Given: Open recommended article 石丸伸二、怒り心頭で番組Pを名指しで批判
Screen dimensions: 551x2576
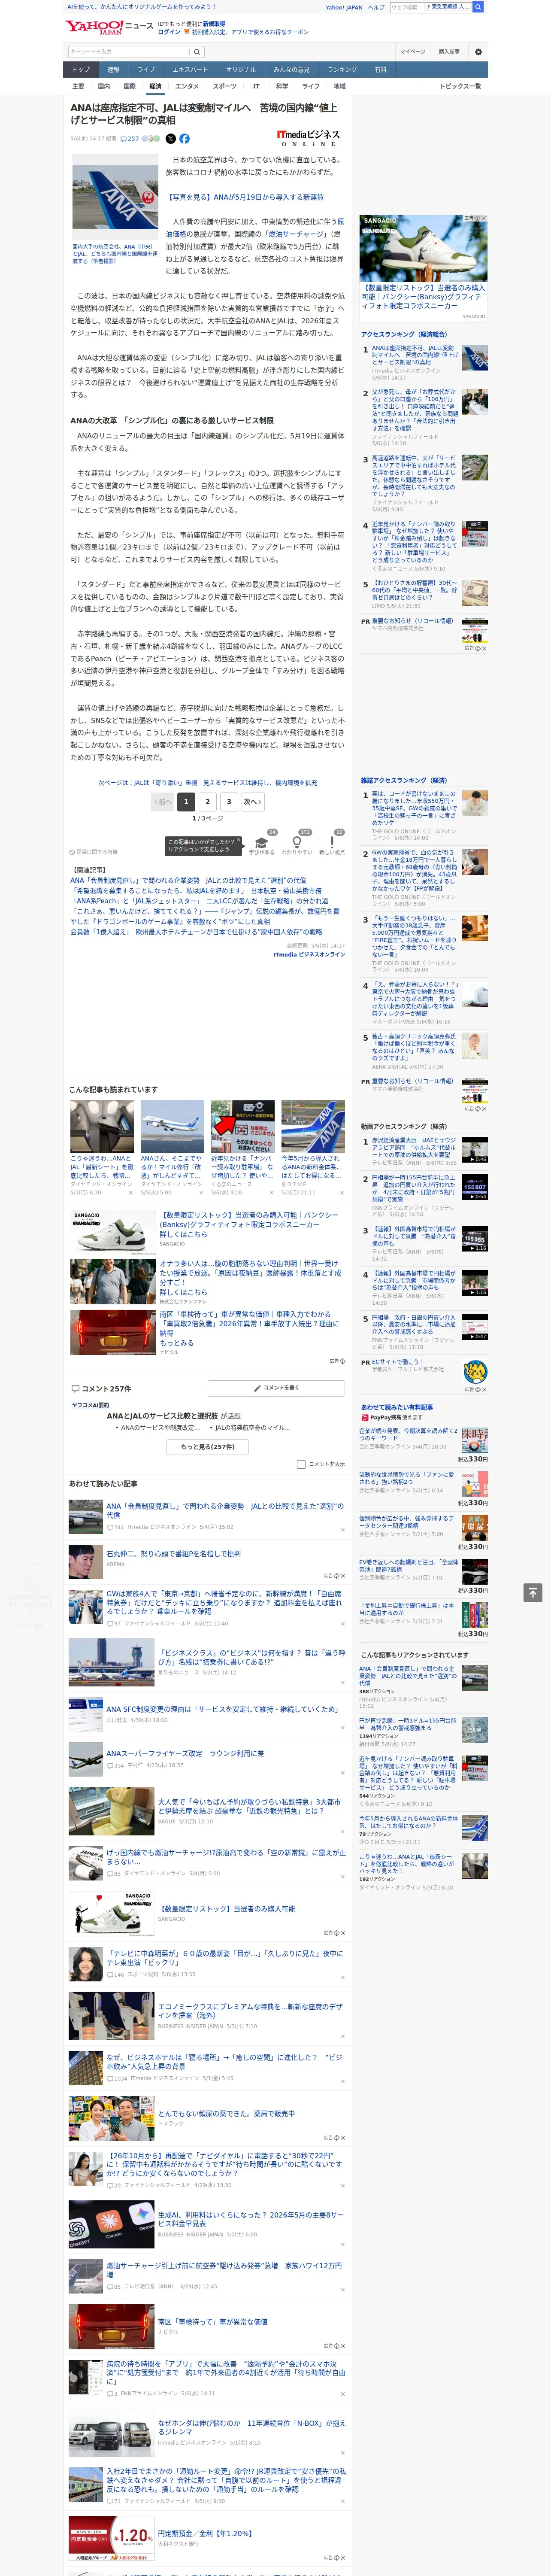Looking at the screenshot, I should tap(173, 1554).
